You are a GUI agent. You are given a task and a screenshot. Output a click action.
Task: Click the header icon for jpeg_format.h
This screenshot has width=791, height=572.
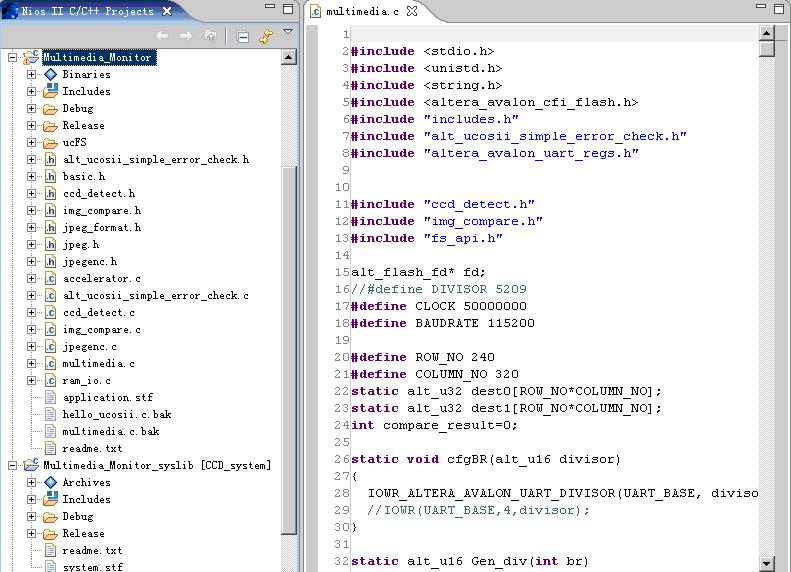pos(50,227)
